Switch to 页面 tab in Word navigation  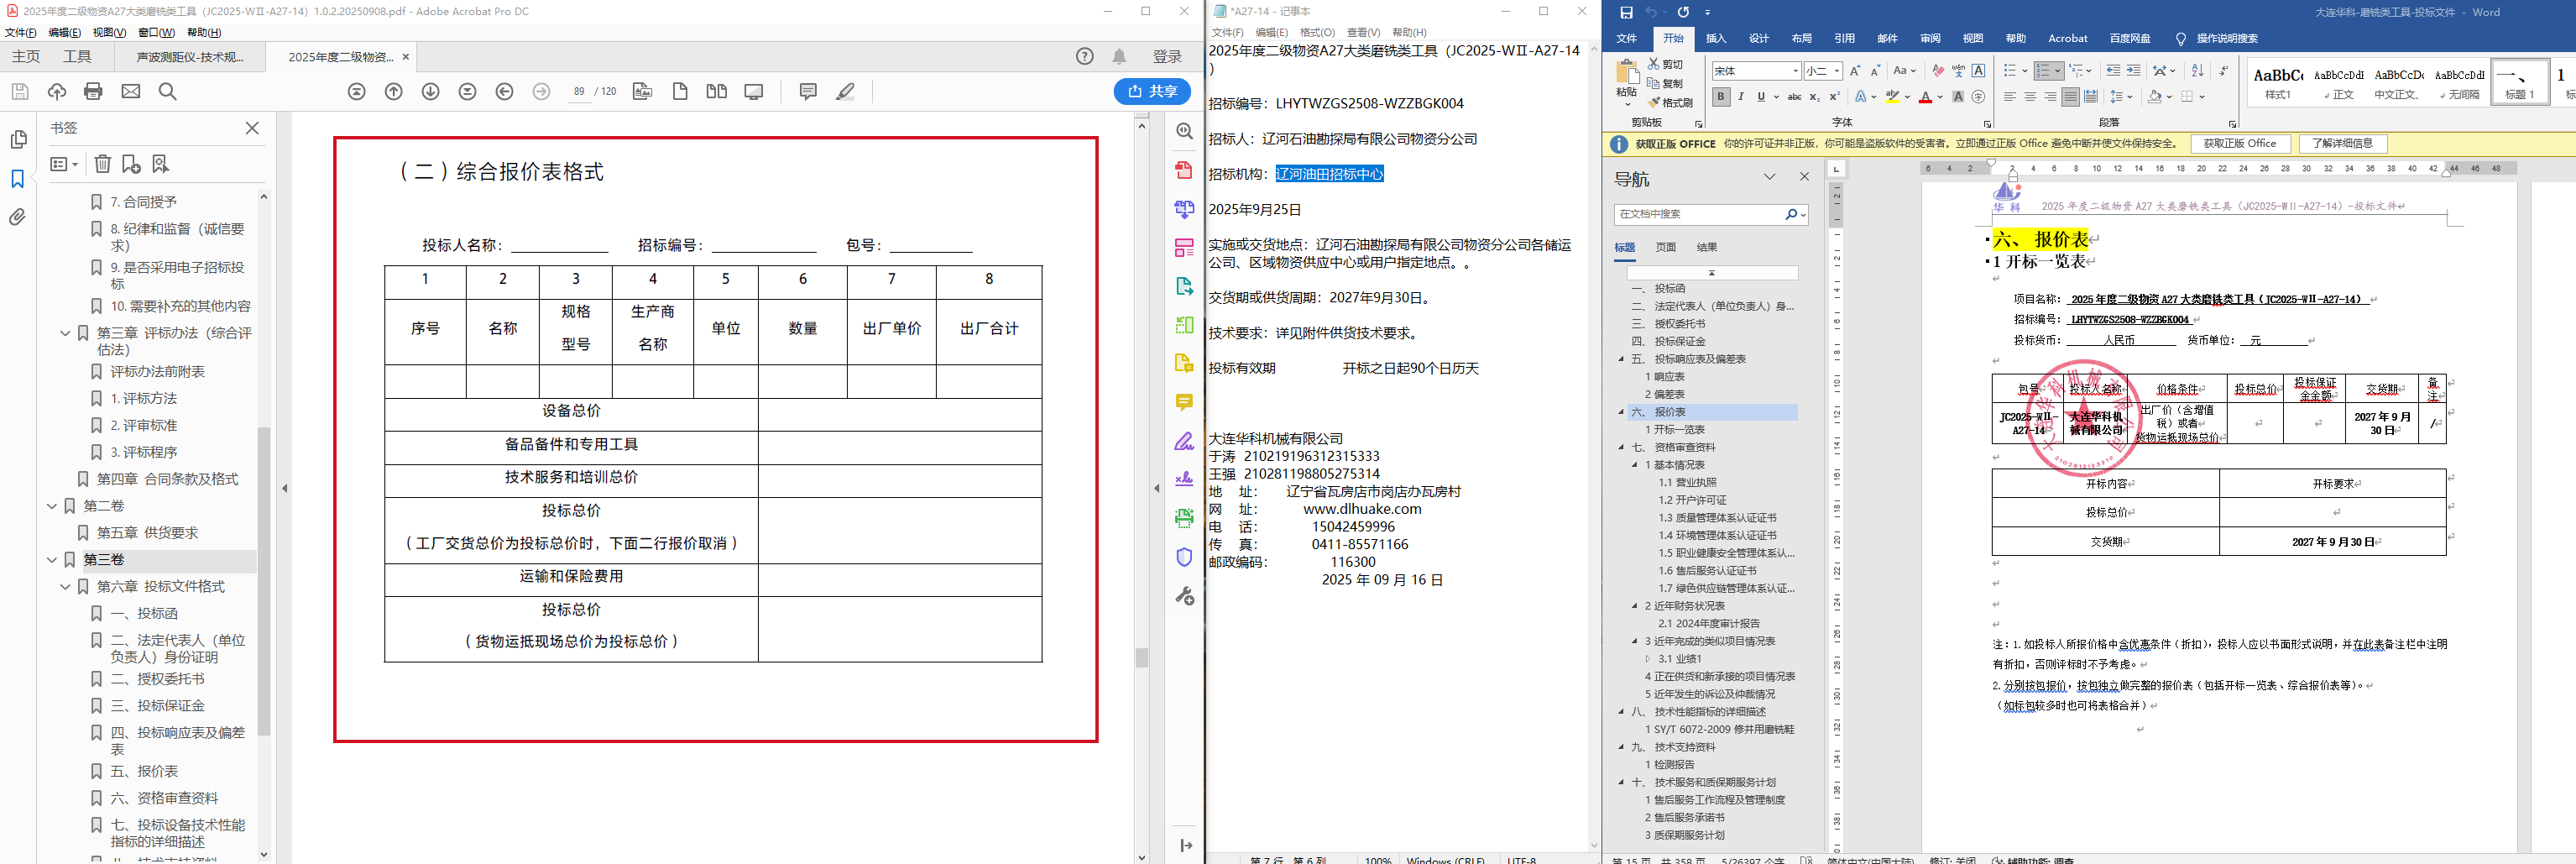[1666, 247]
